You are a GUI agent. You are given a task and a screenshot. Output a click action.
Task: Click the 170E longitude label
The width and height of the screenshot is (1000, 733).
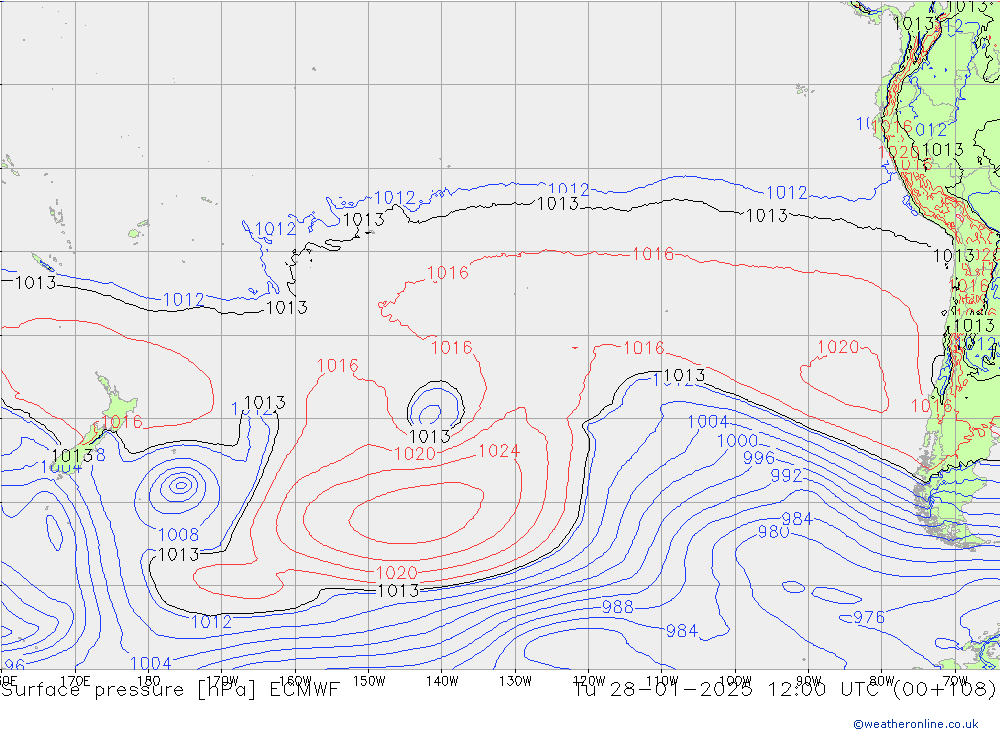coord(75,680)
